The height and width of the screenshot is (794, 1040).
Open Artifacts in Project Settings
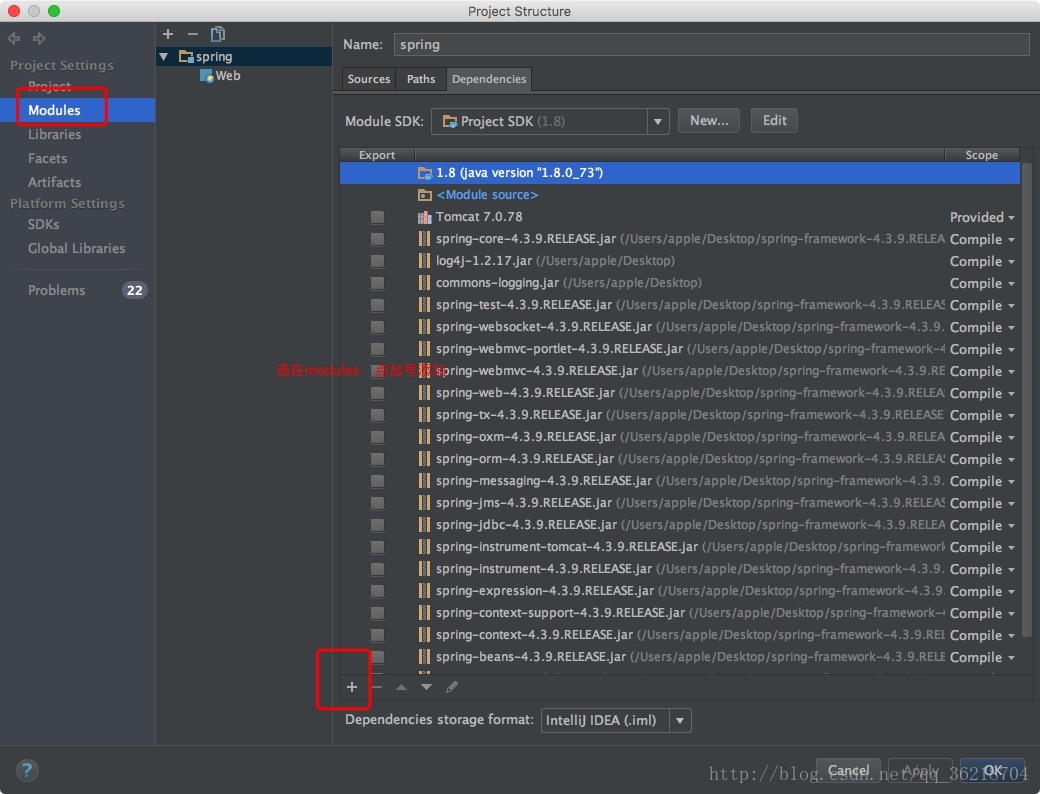(x=54, y=182)
